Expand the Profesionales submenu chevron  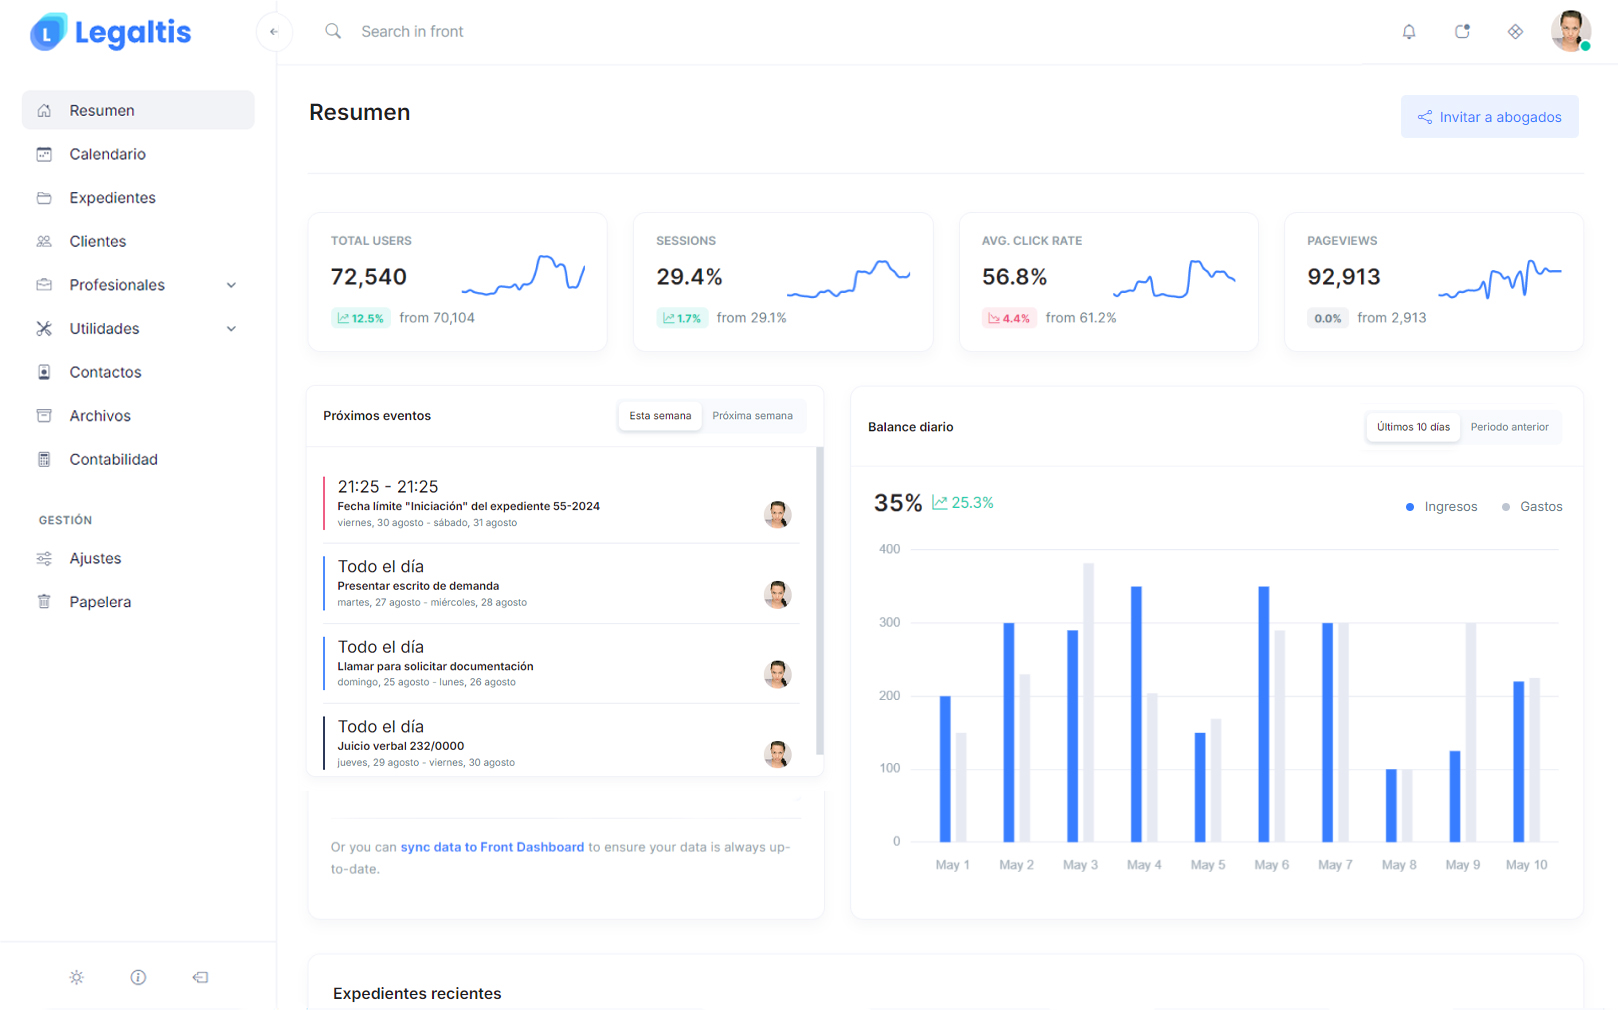[231, 285]
